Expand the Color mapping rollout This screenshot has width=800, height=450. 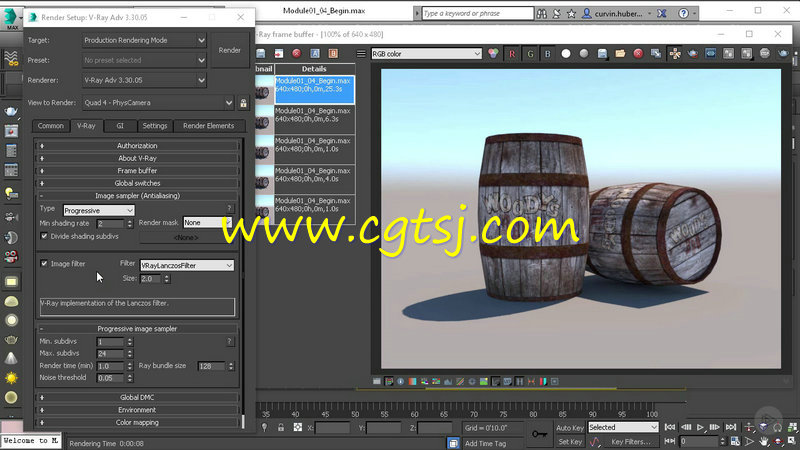coord(137,422)
